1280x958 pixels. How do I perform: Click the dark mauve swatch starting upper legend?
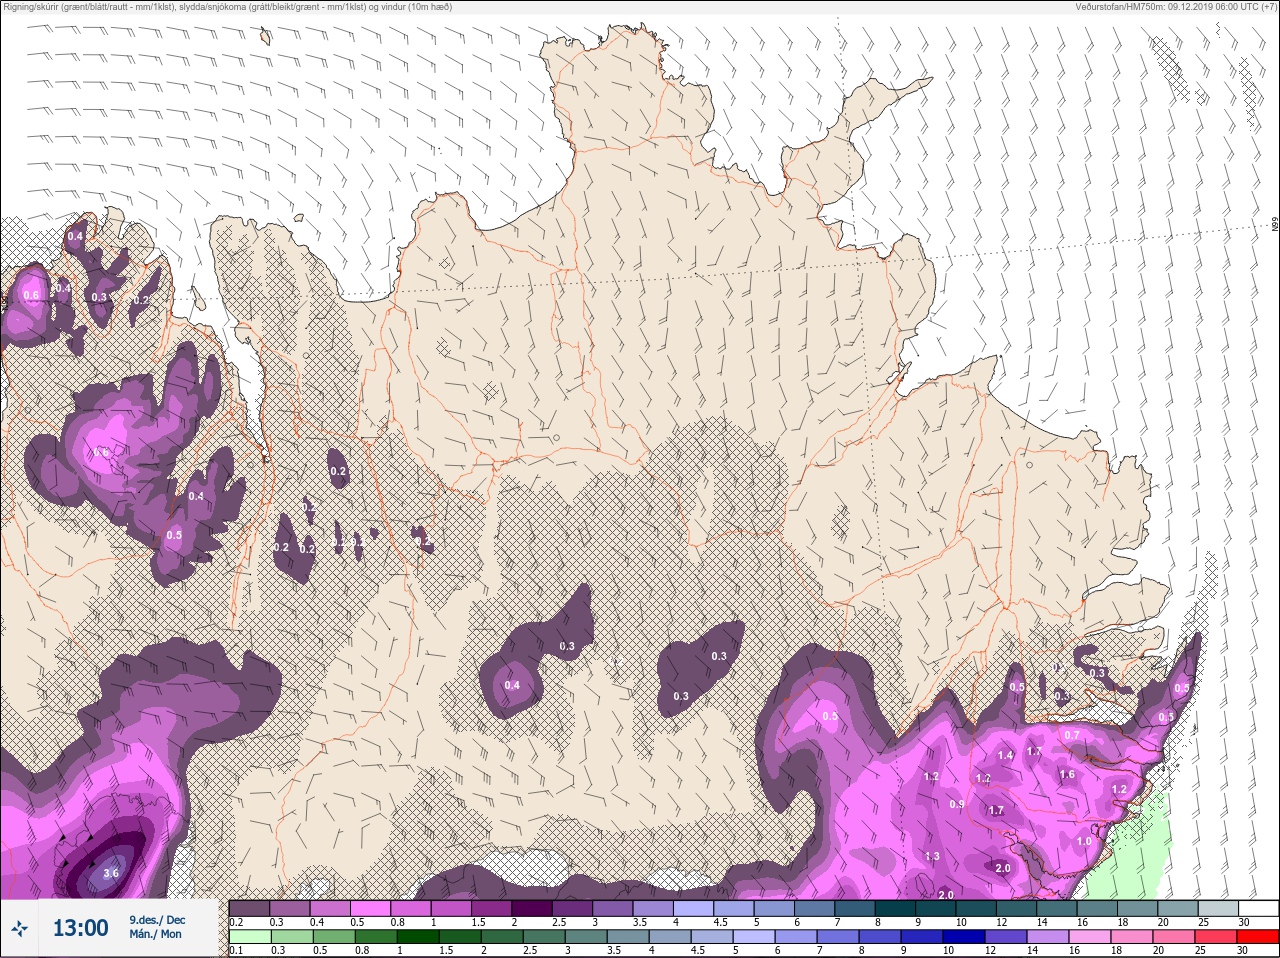249,908
